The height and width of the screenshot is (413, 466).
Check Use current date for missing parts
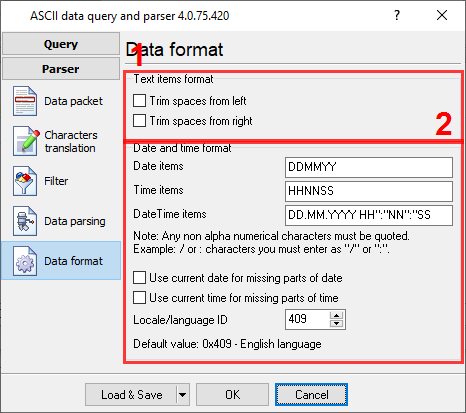139,277
